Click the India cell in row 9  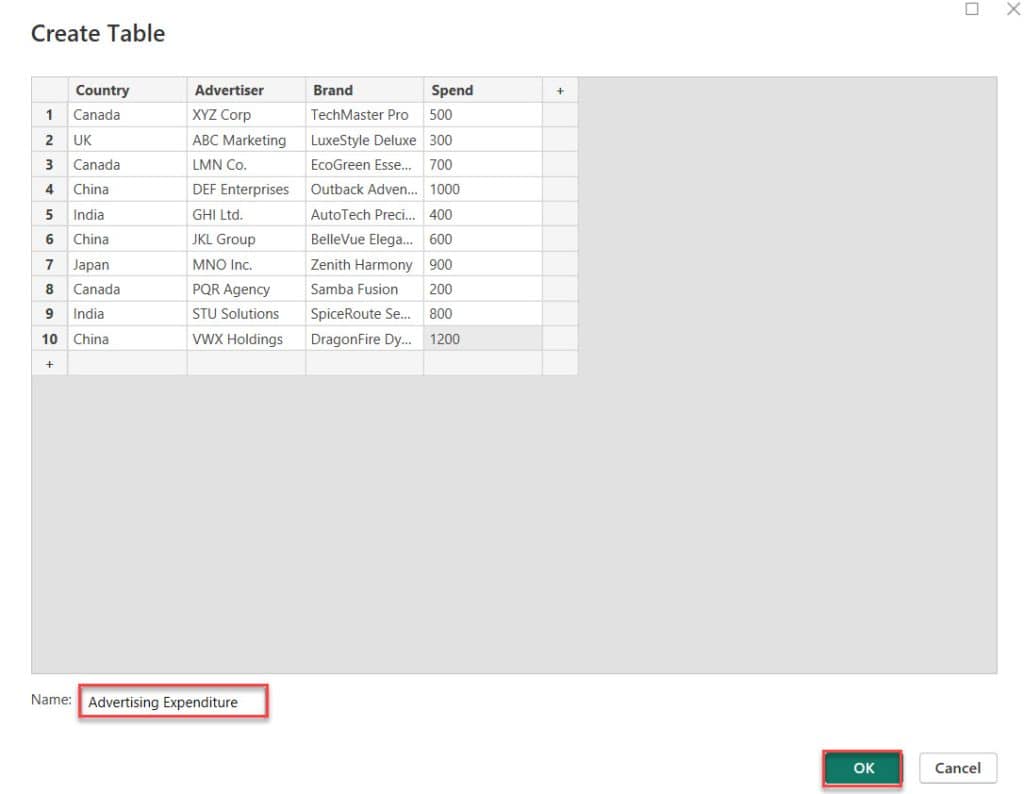pos(127,314)
